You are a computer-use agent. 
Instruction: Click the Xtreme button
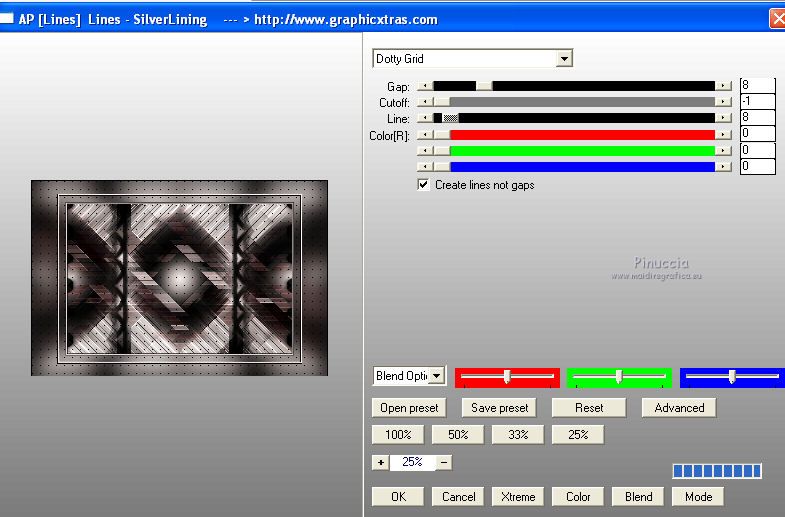[518, 496]
